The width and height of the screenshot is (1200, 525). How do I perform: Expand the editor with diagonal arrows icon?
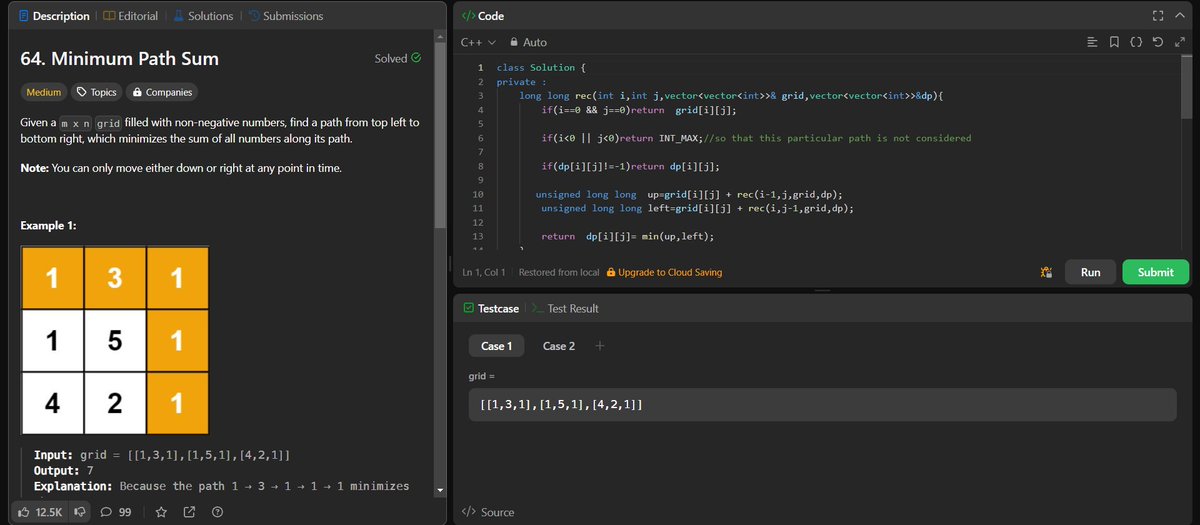(x=1179, y=43)
